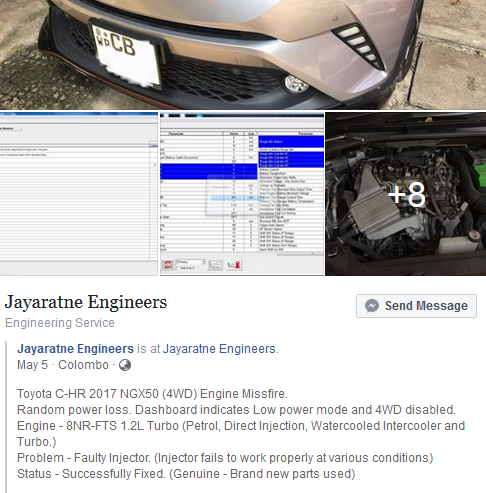Toggle the checkbox below the Primary dropdown
486x493 pixels.
click(178, 268)
